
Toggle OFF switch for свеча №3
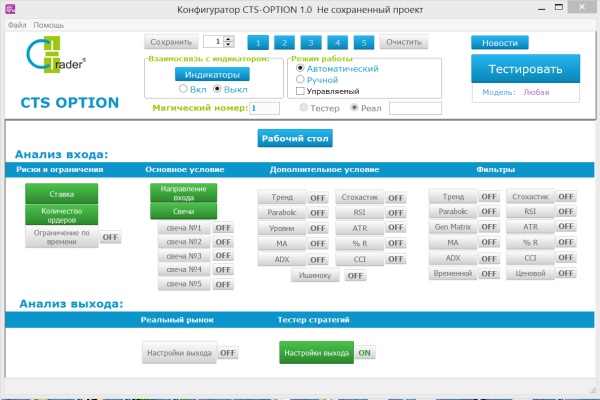(x=223, y=256)
